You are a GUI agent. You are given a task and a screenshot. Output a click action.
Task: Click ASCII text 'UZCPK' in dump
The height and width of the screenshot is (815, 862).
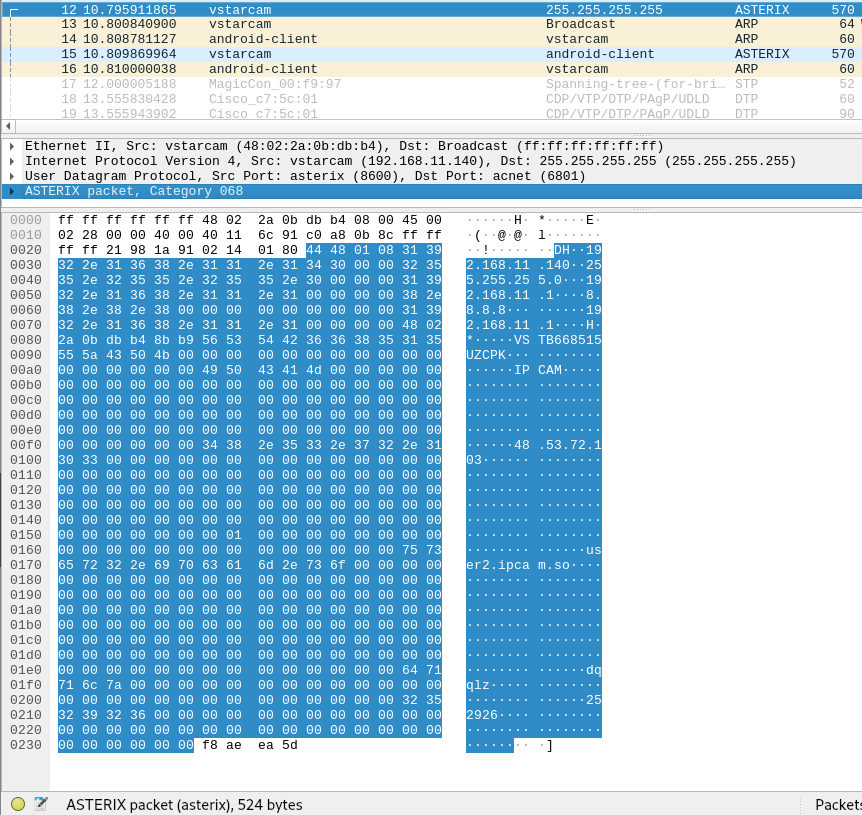(x=486, y=355)
